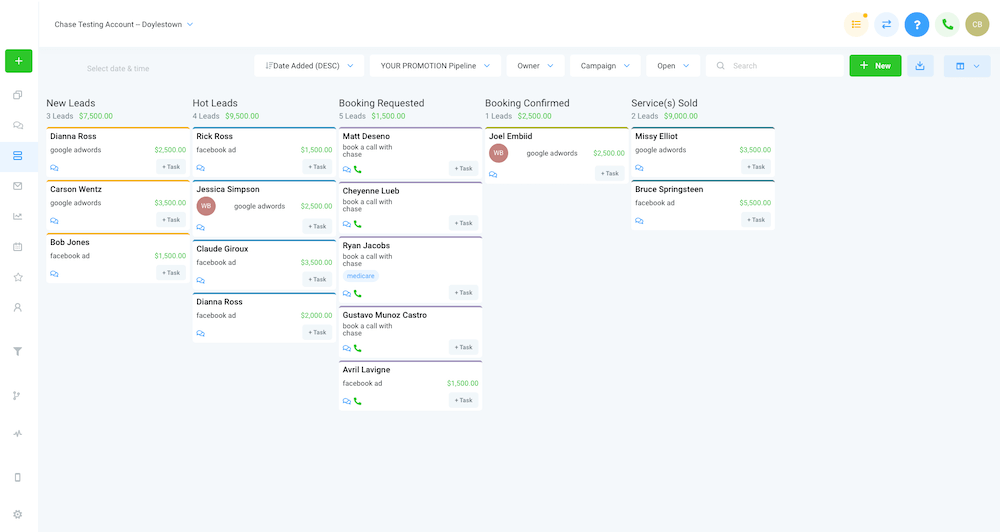Open the blue help question mark
Viewport: 1000px width, 532px height.
(916, 25)
